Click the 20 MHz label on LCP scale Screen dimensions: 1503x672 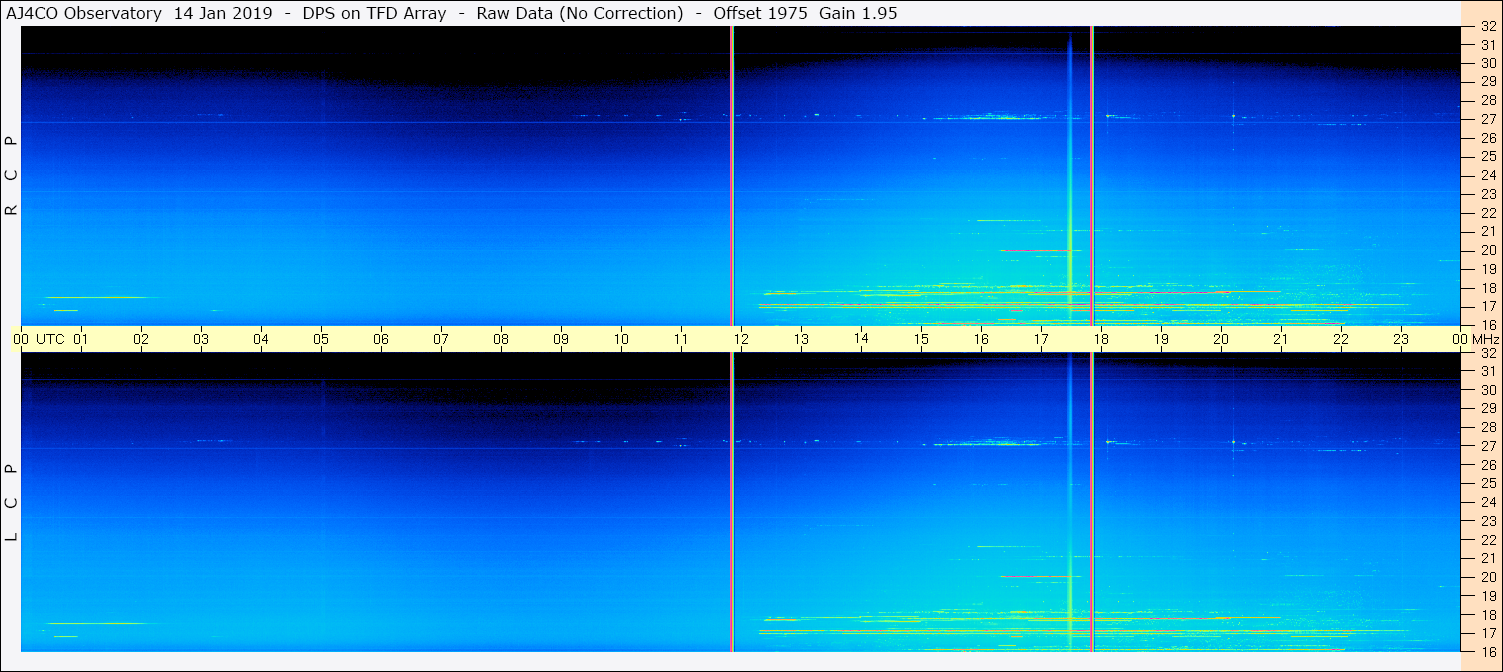click(1487, 577)
